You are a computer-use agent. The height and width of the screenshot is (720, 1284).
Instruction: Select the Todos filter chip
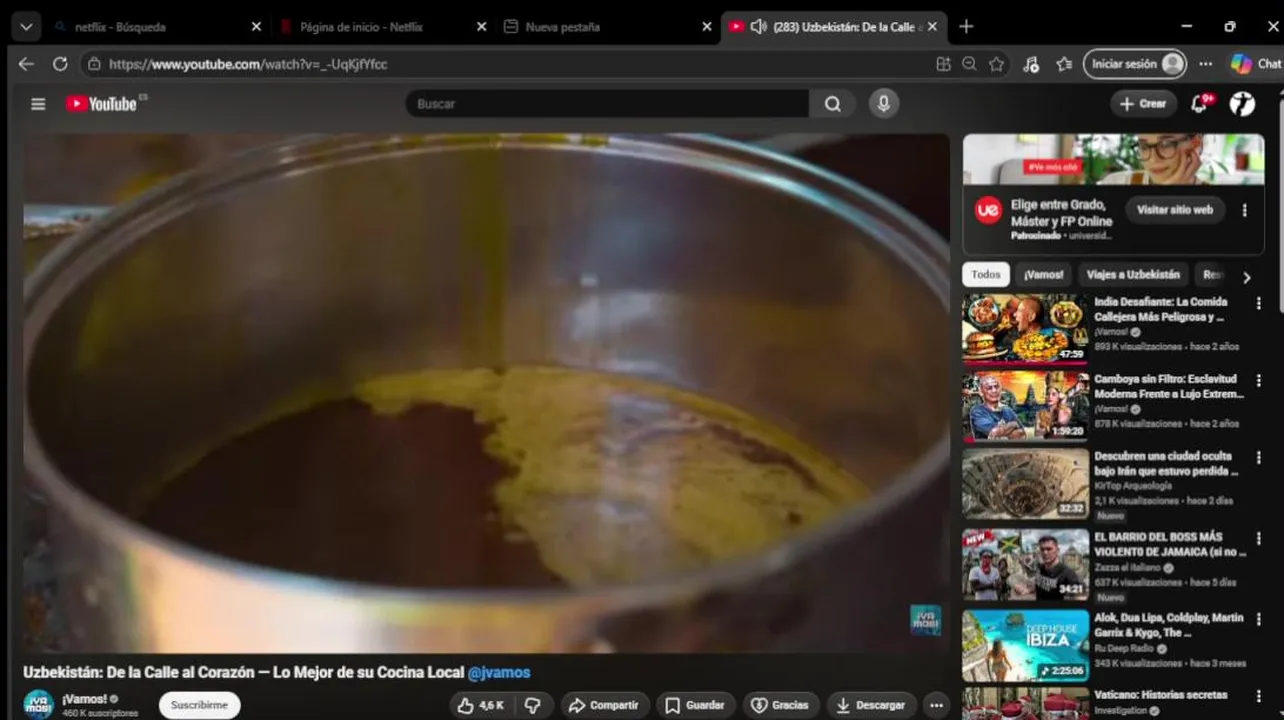click(986, 275)
